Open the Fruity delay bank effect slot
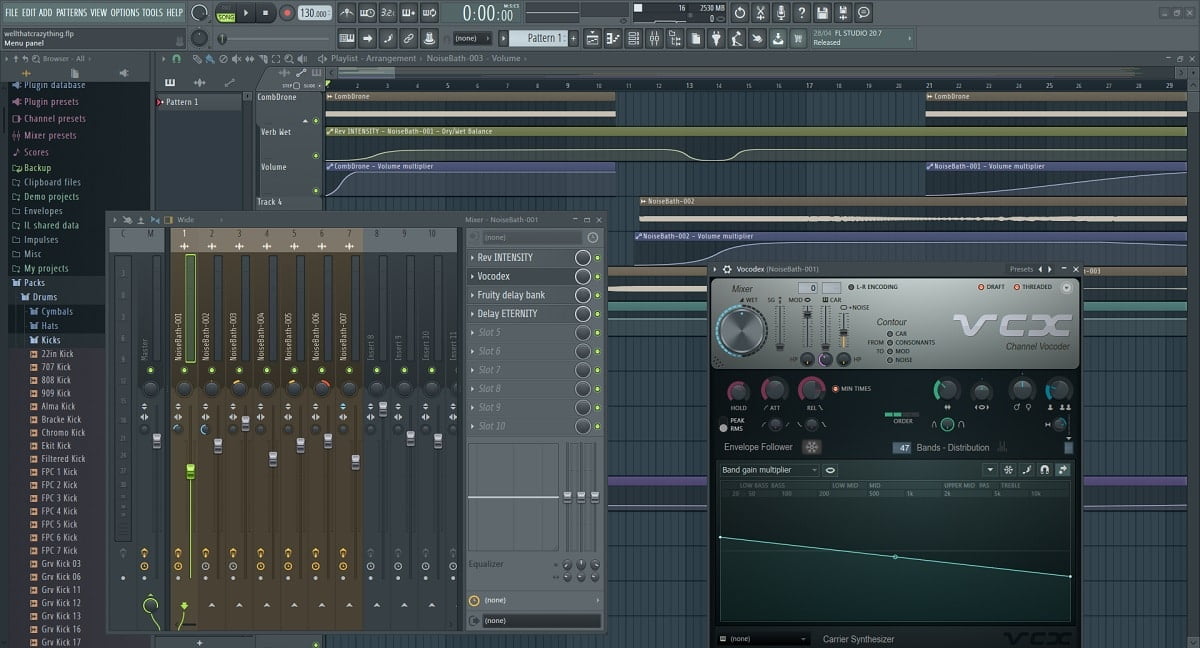 point(519,295)
